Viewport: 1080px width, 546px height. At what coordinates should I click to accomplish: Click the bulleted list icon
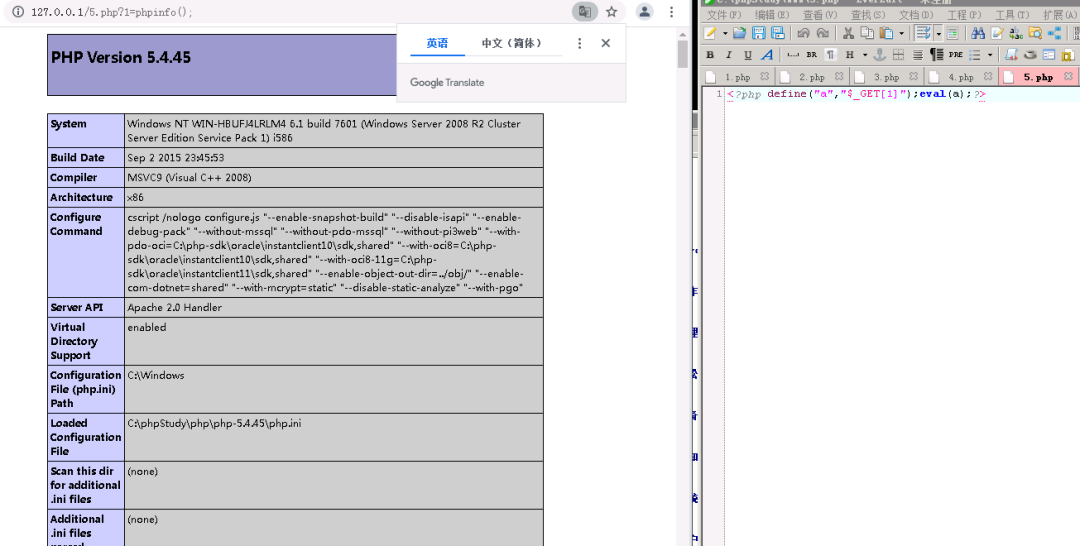[x=974, y=55]
